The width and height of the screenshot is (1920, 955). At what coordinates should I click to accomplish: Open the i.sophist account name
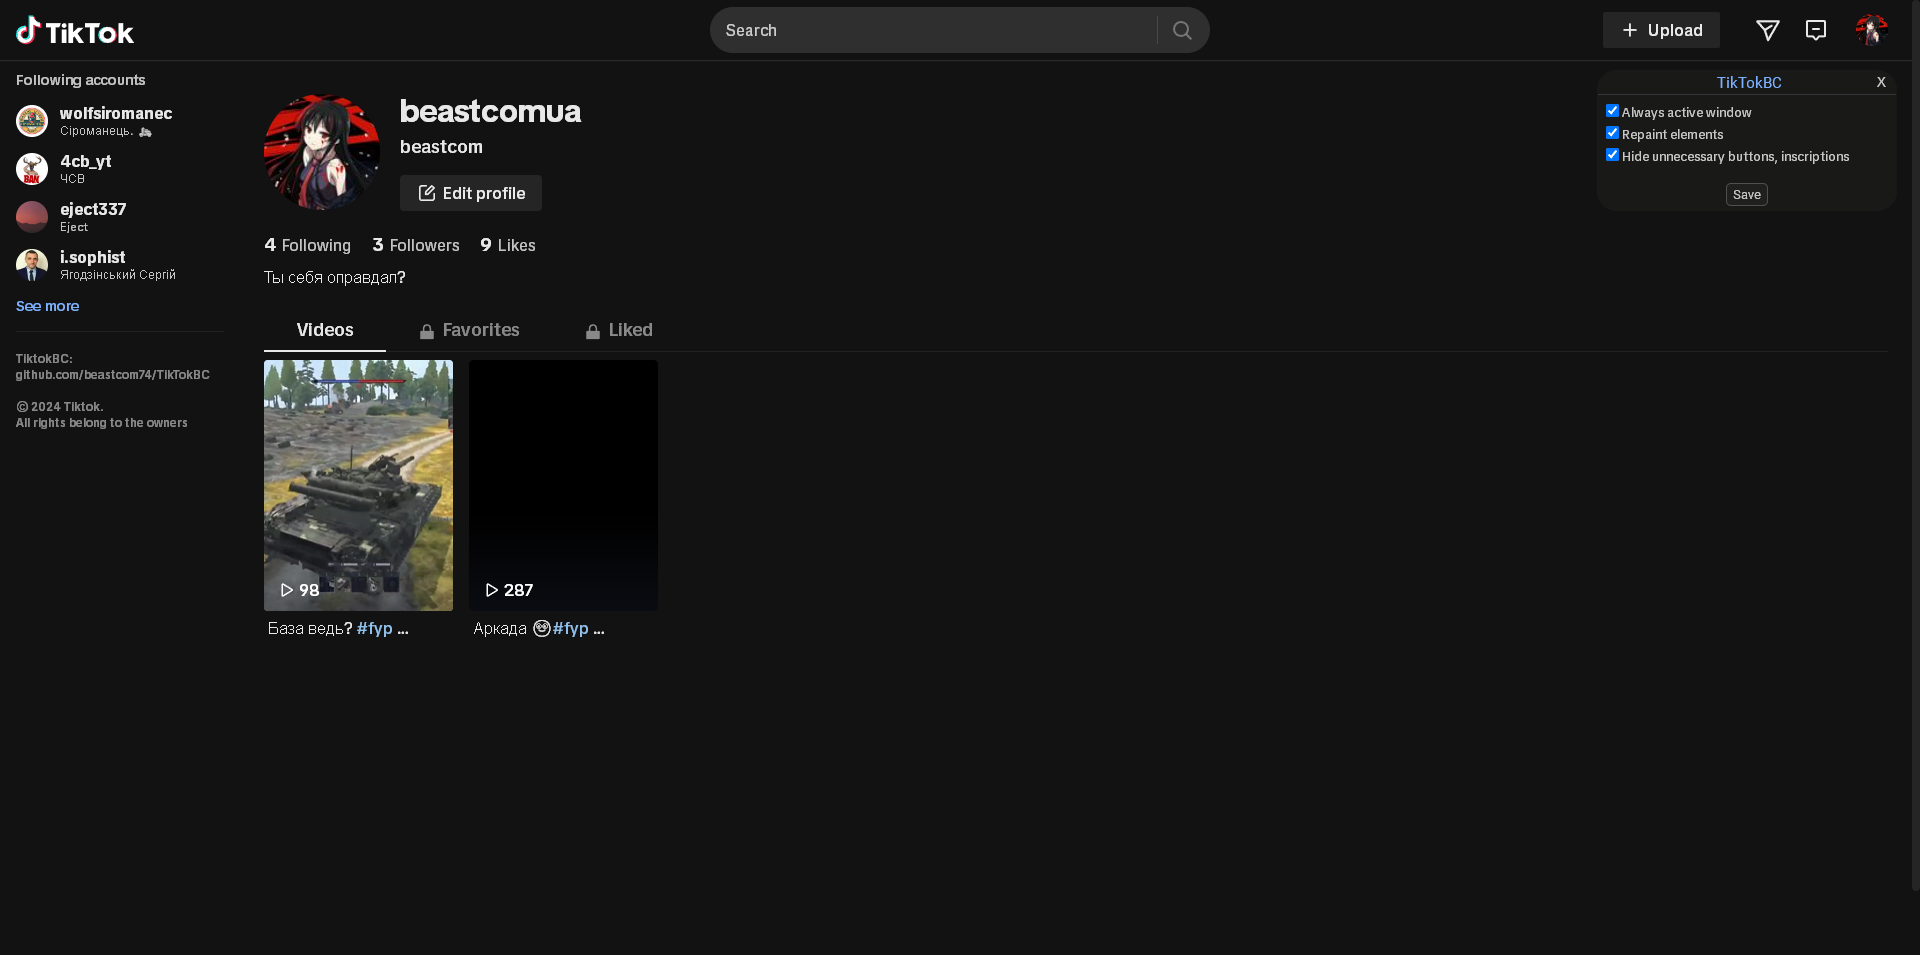[x=93, y=257]
